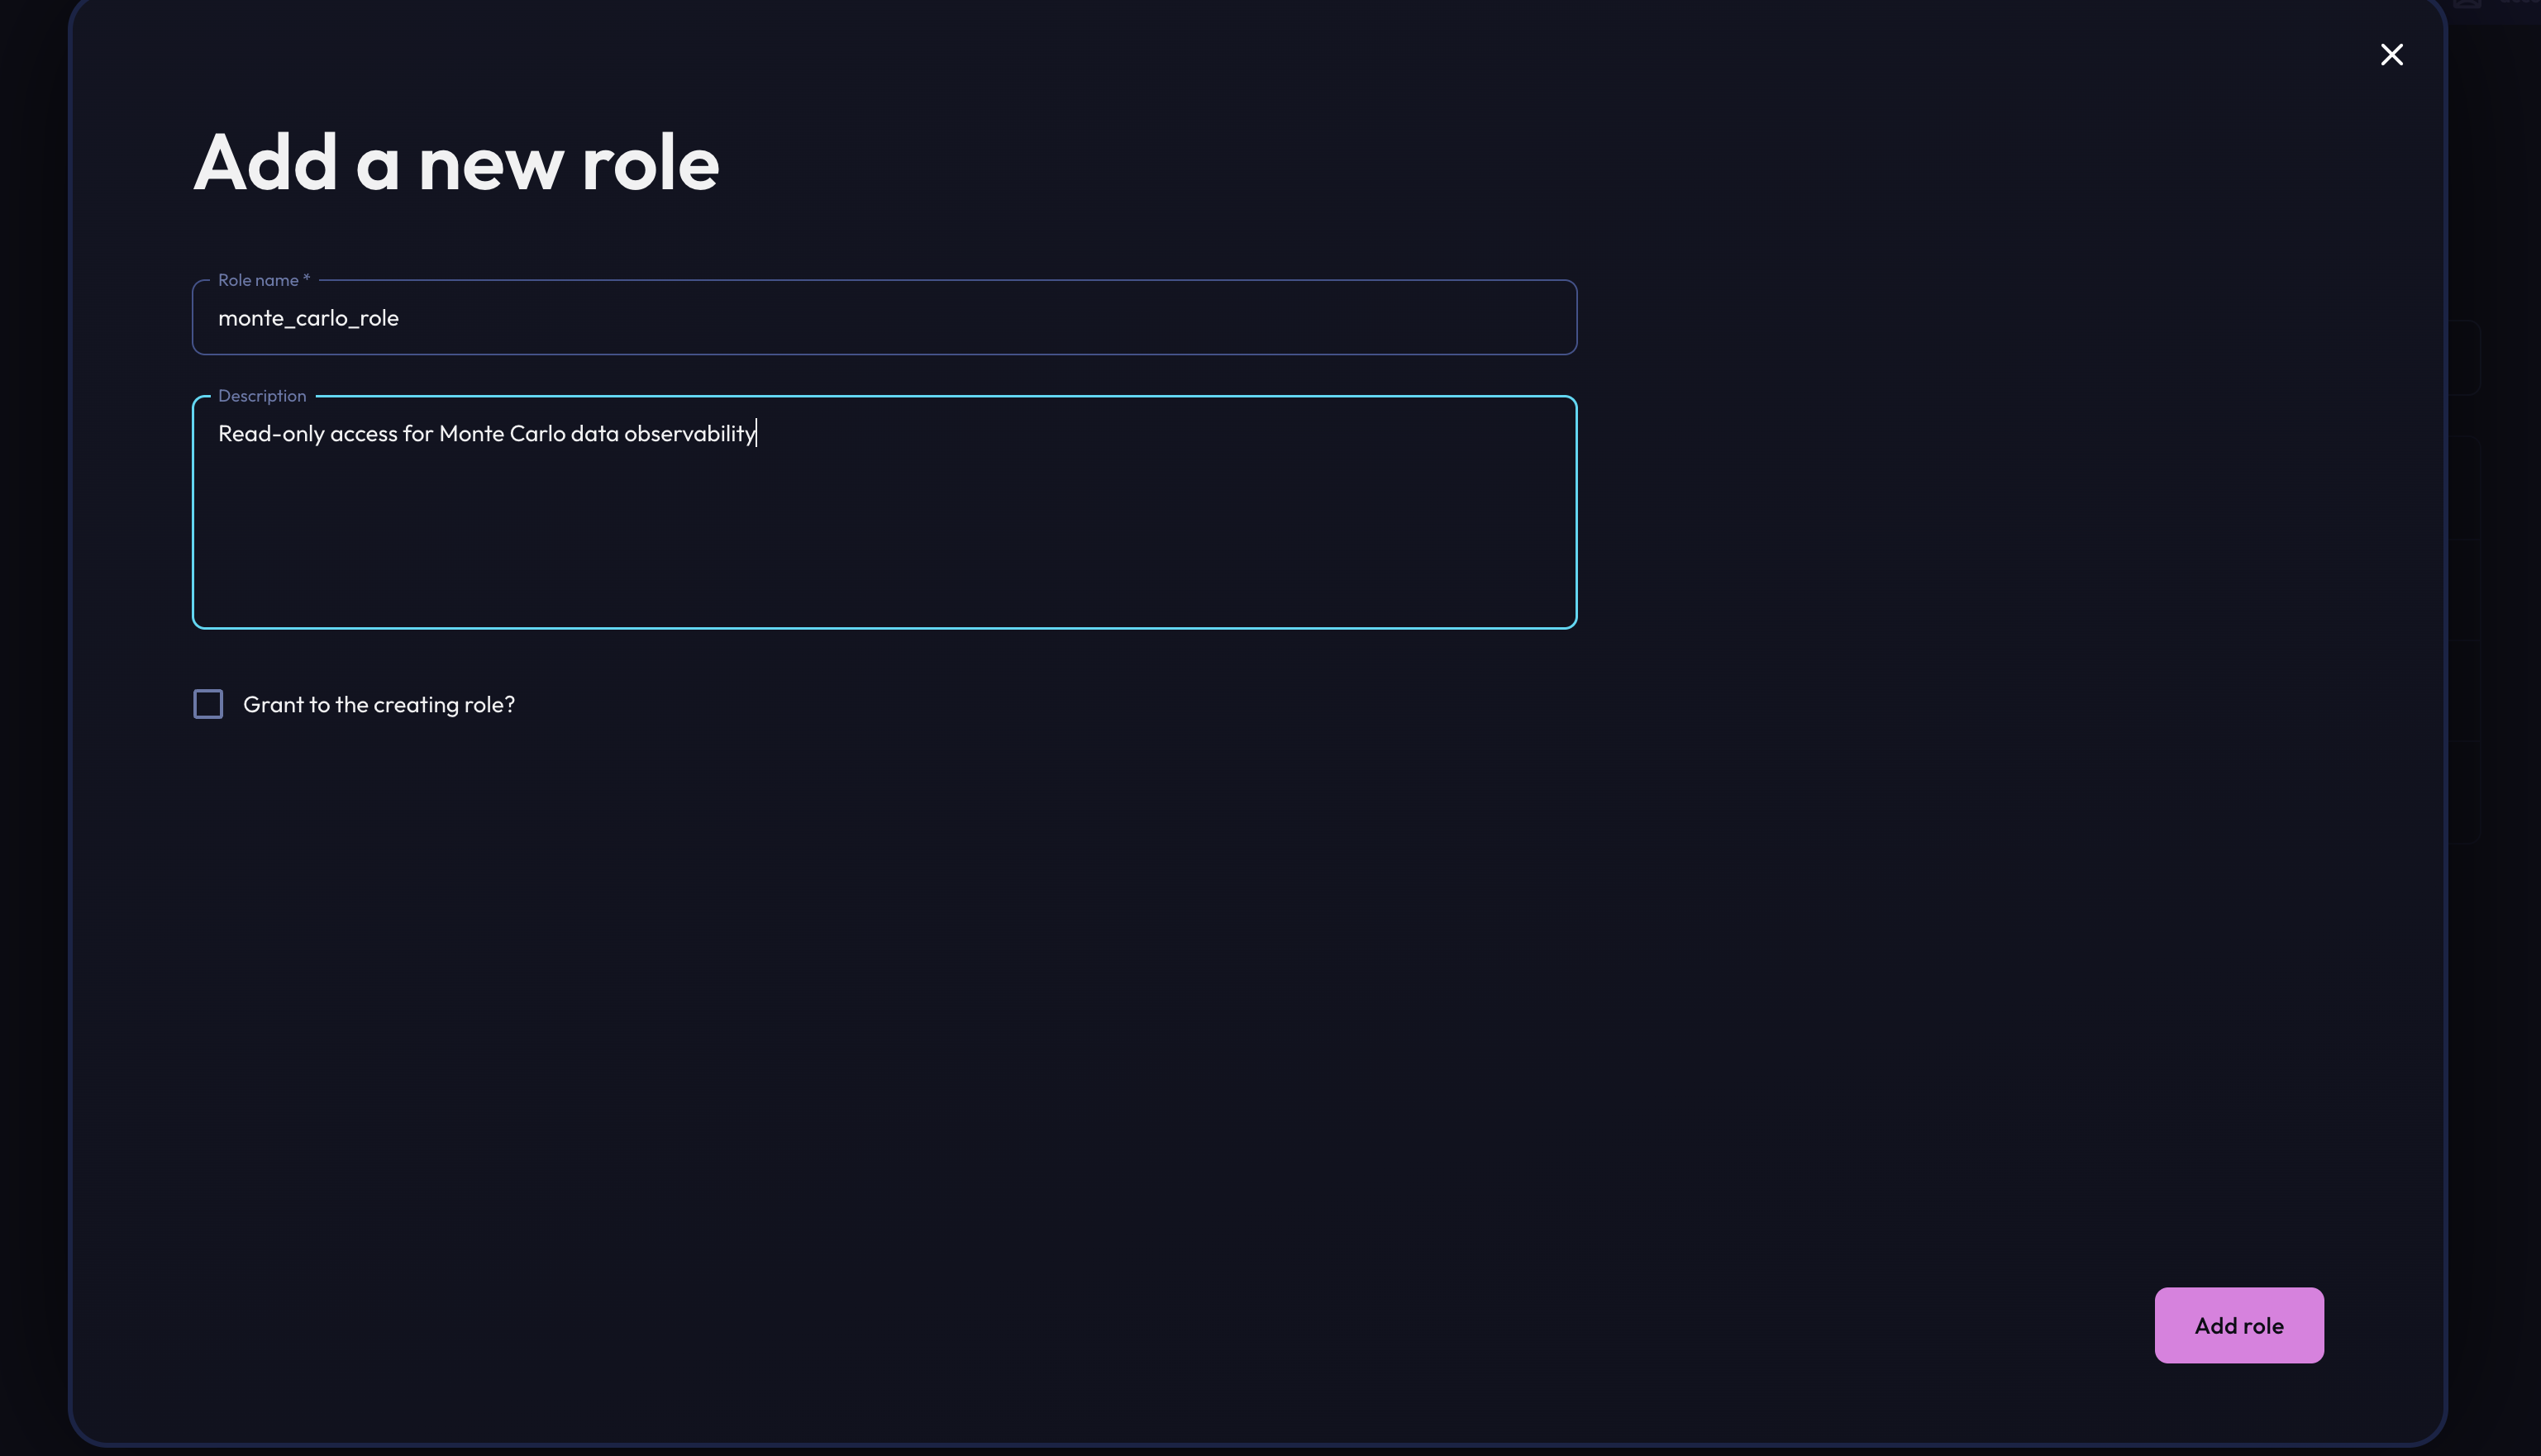Place cursor in 'monte_carlo_role' text
2541x1456 pixels.
(x=308, y=318)
